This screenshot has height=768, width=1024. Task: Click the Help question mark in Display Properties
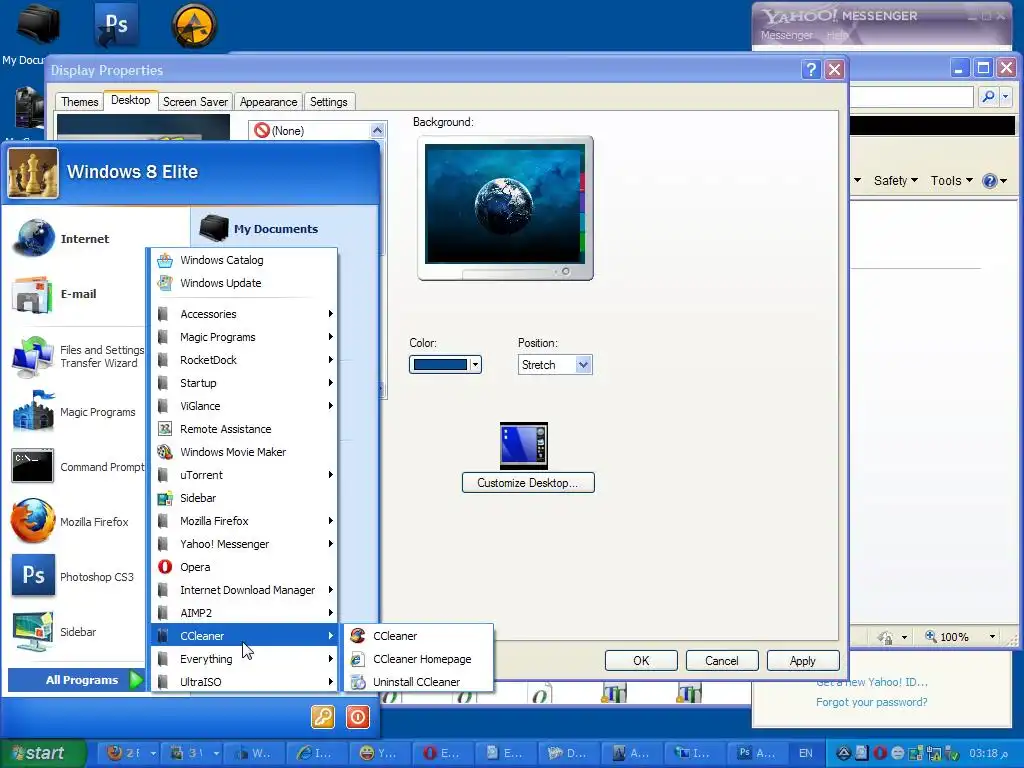coord(811,69)
